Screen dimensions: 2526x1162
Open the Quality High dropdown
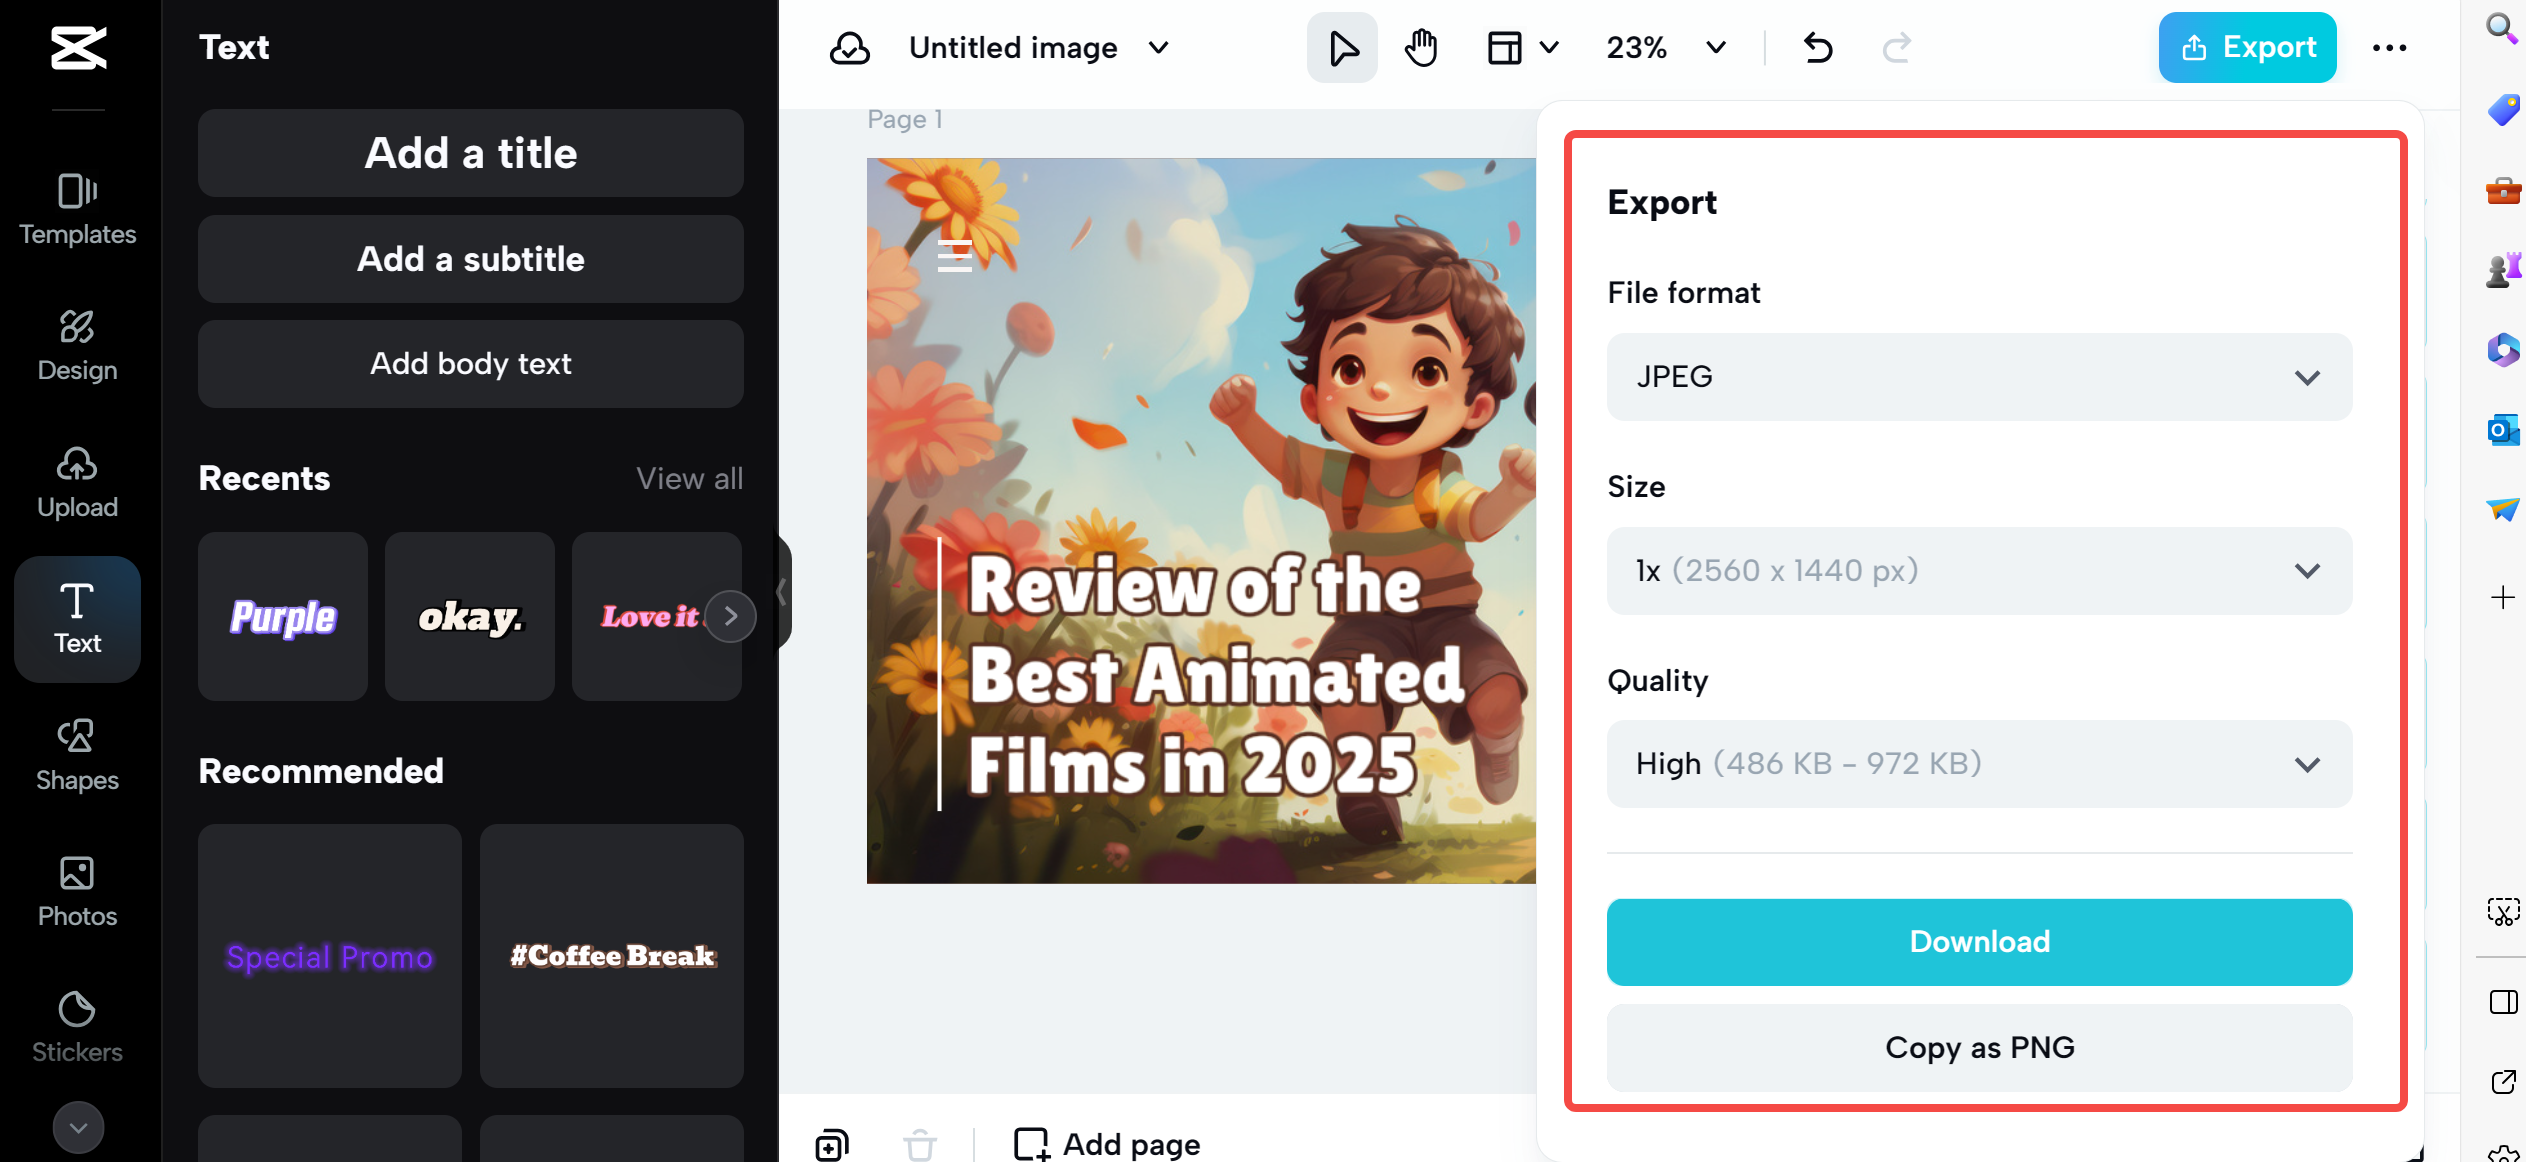tap(1978, 764)
